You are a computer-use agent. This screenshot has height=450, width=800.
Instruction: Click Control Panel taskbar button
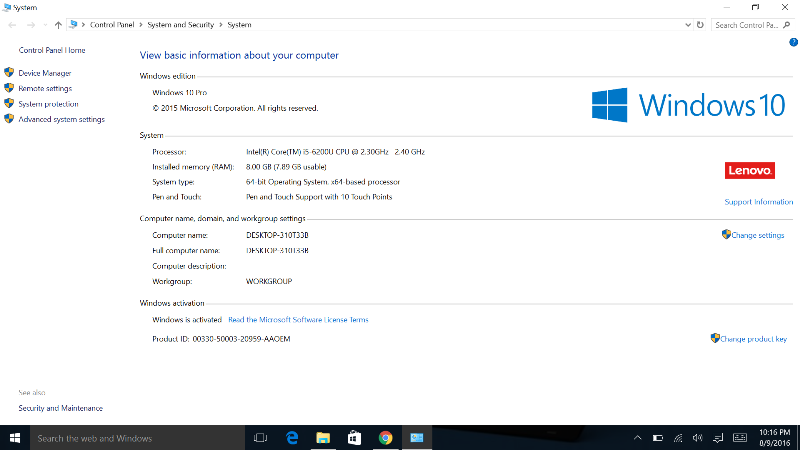click(x=417, y=438)
